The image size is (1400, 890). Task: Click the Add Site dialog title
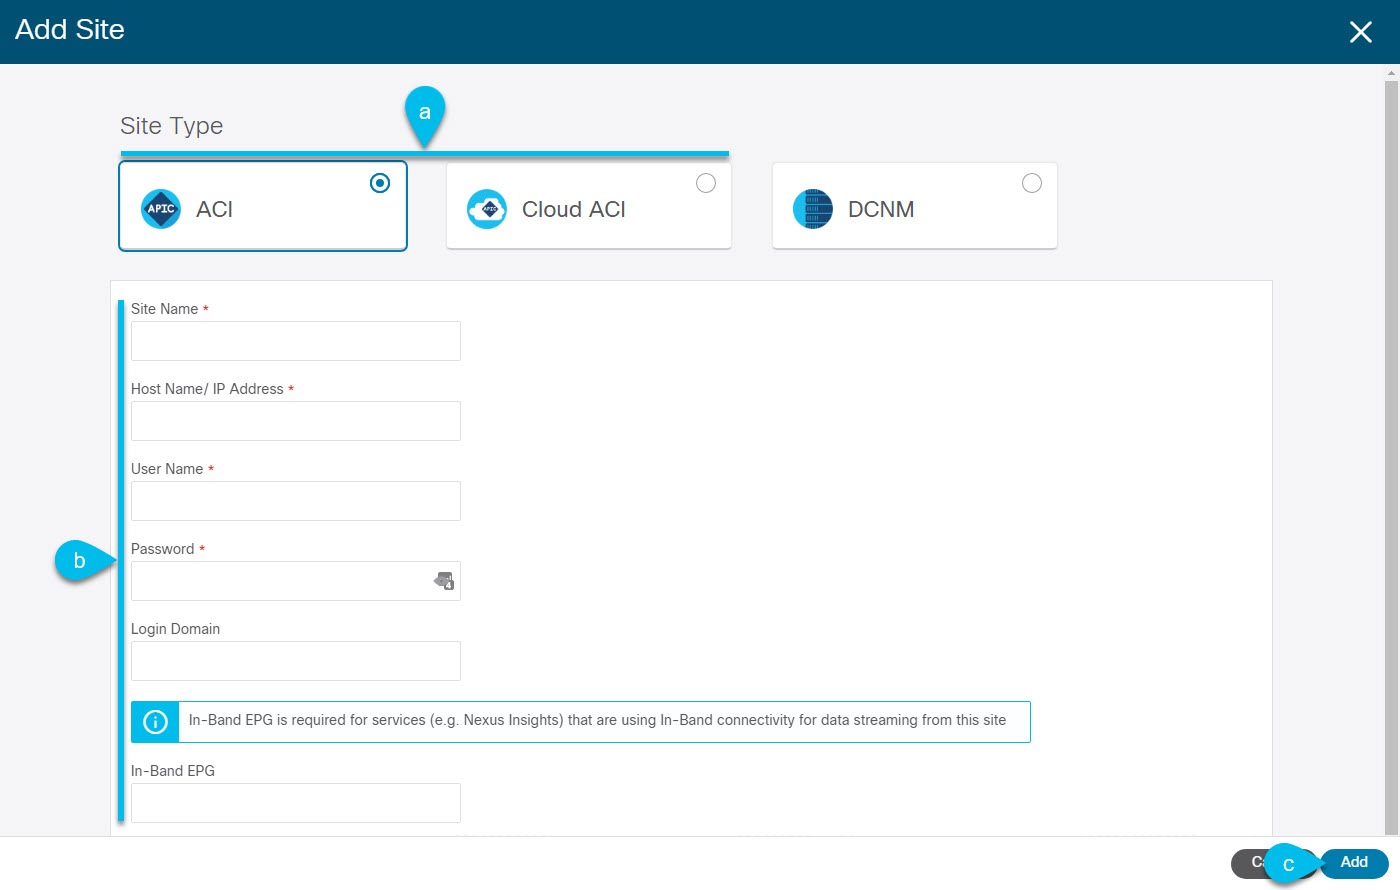click(x=70, y=30)
